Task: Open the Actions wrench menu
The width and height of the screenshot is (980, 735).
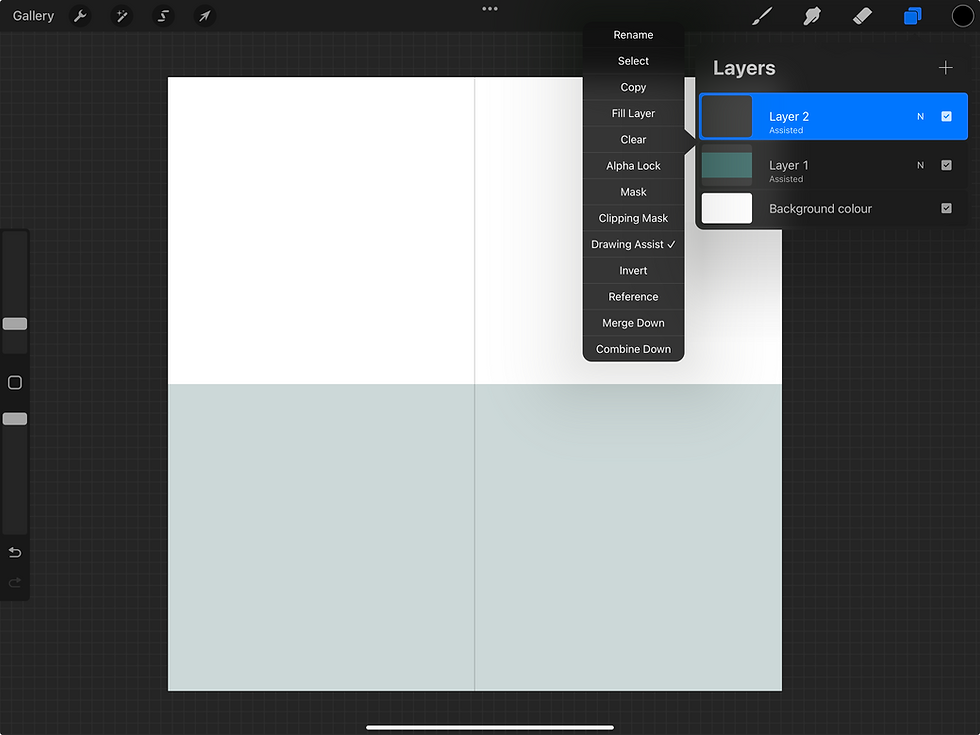Action: [79, 16]
